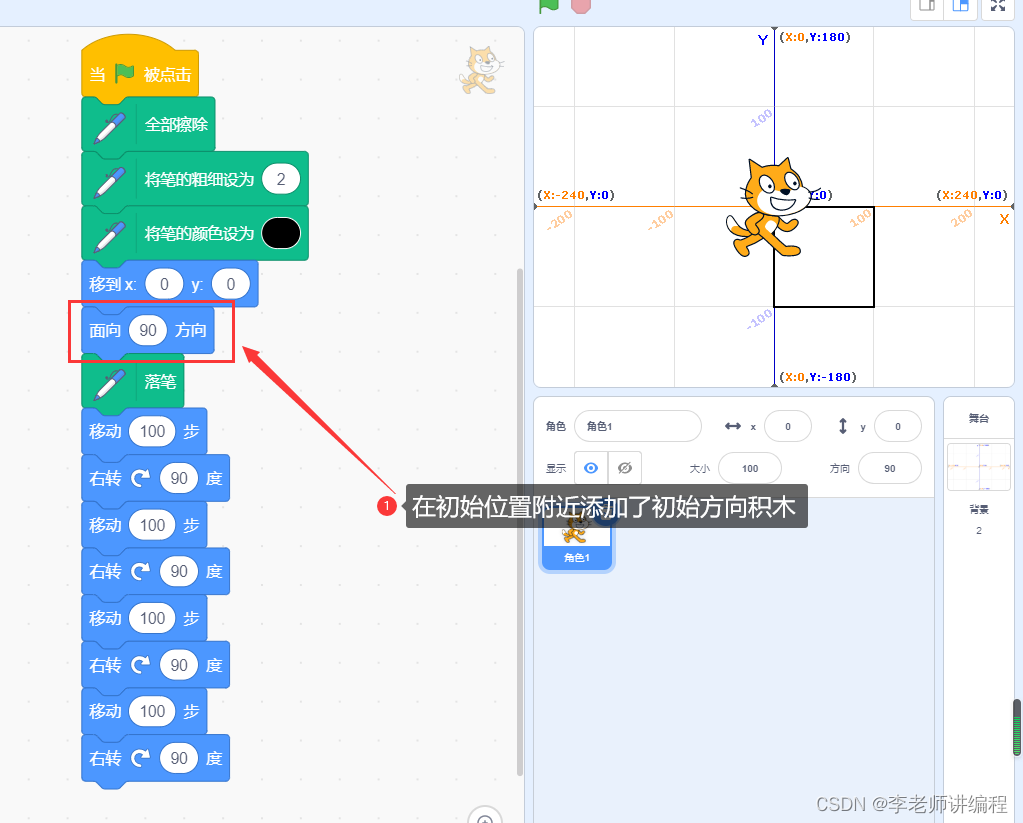Viewport: 1023px width, 823px height.
Task: Click the zoom in button in the workspace
Action: (x=485, y=818)
